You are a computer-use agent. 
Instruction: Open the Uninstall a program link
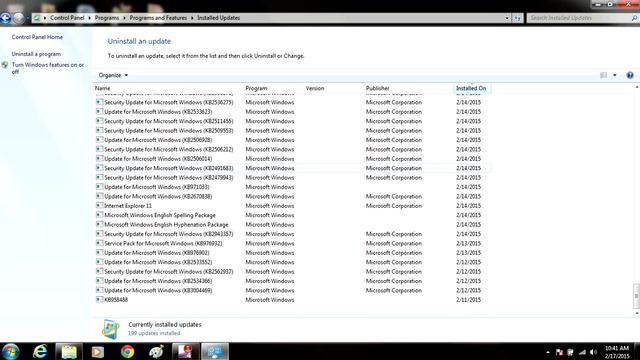pos(36,54)
